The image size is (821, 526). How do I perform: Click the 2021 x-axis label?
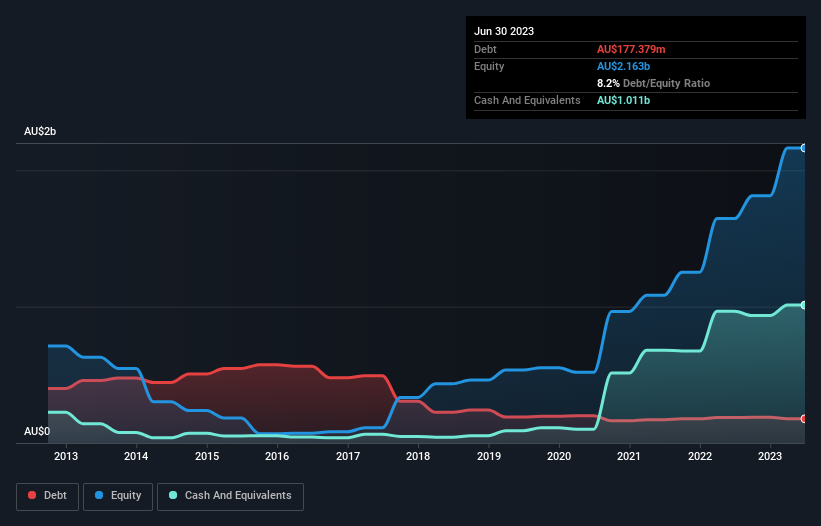click(x=629, y=456)
